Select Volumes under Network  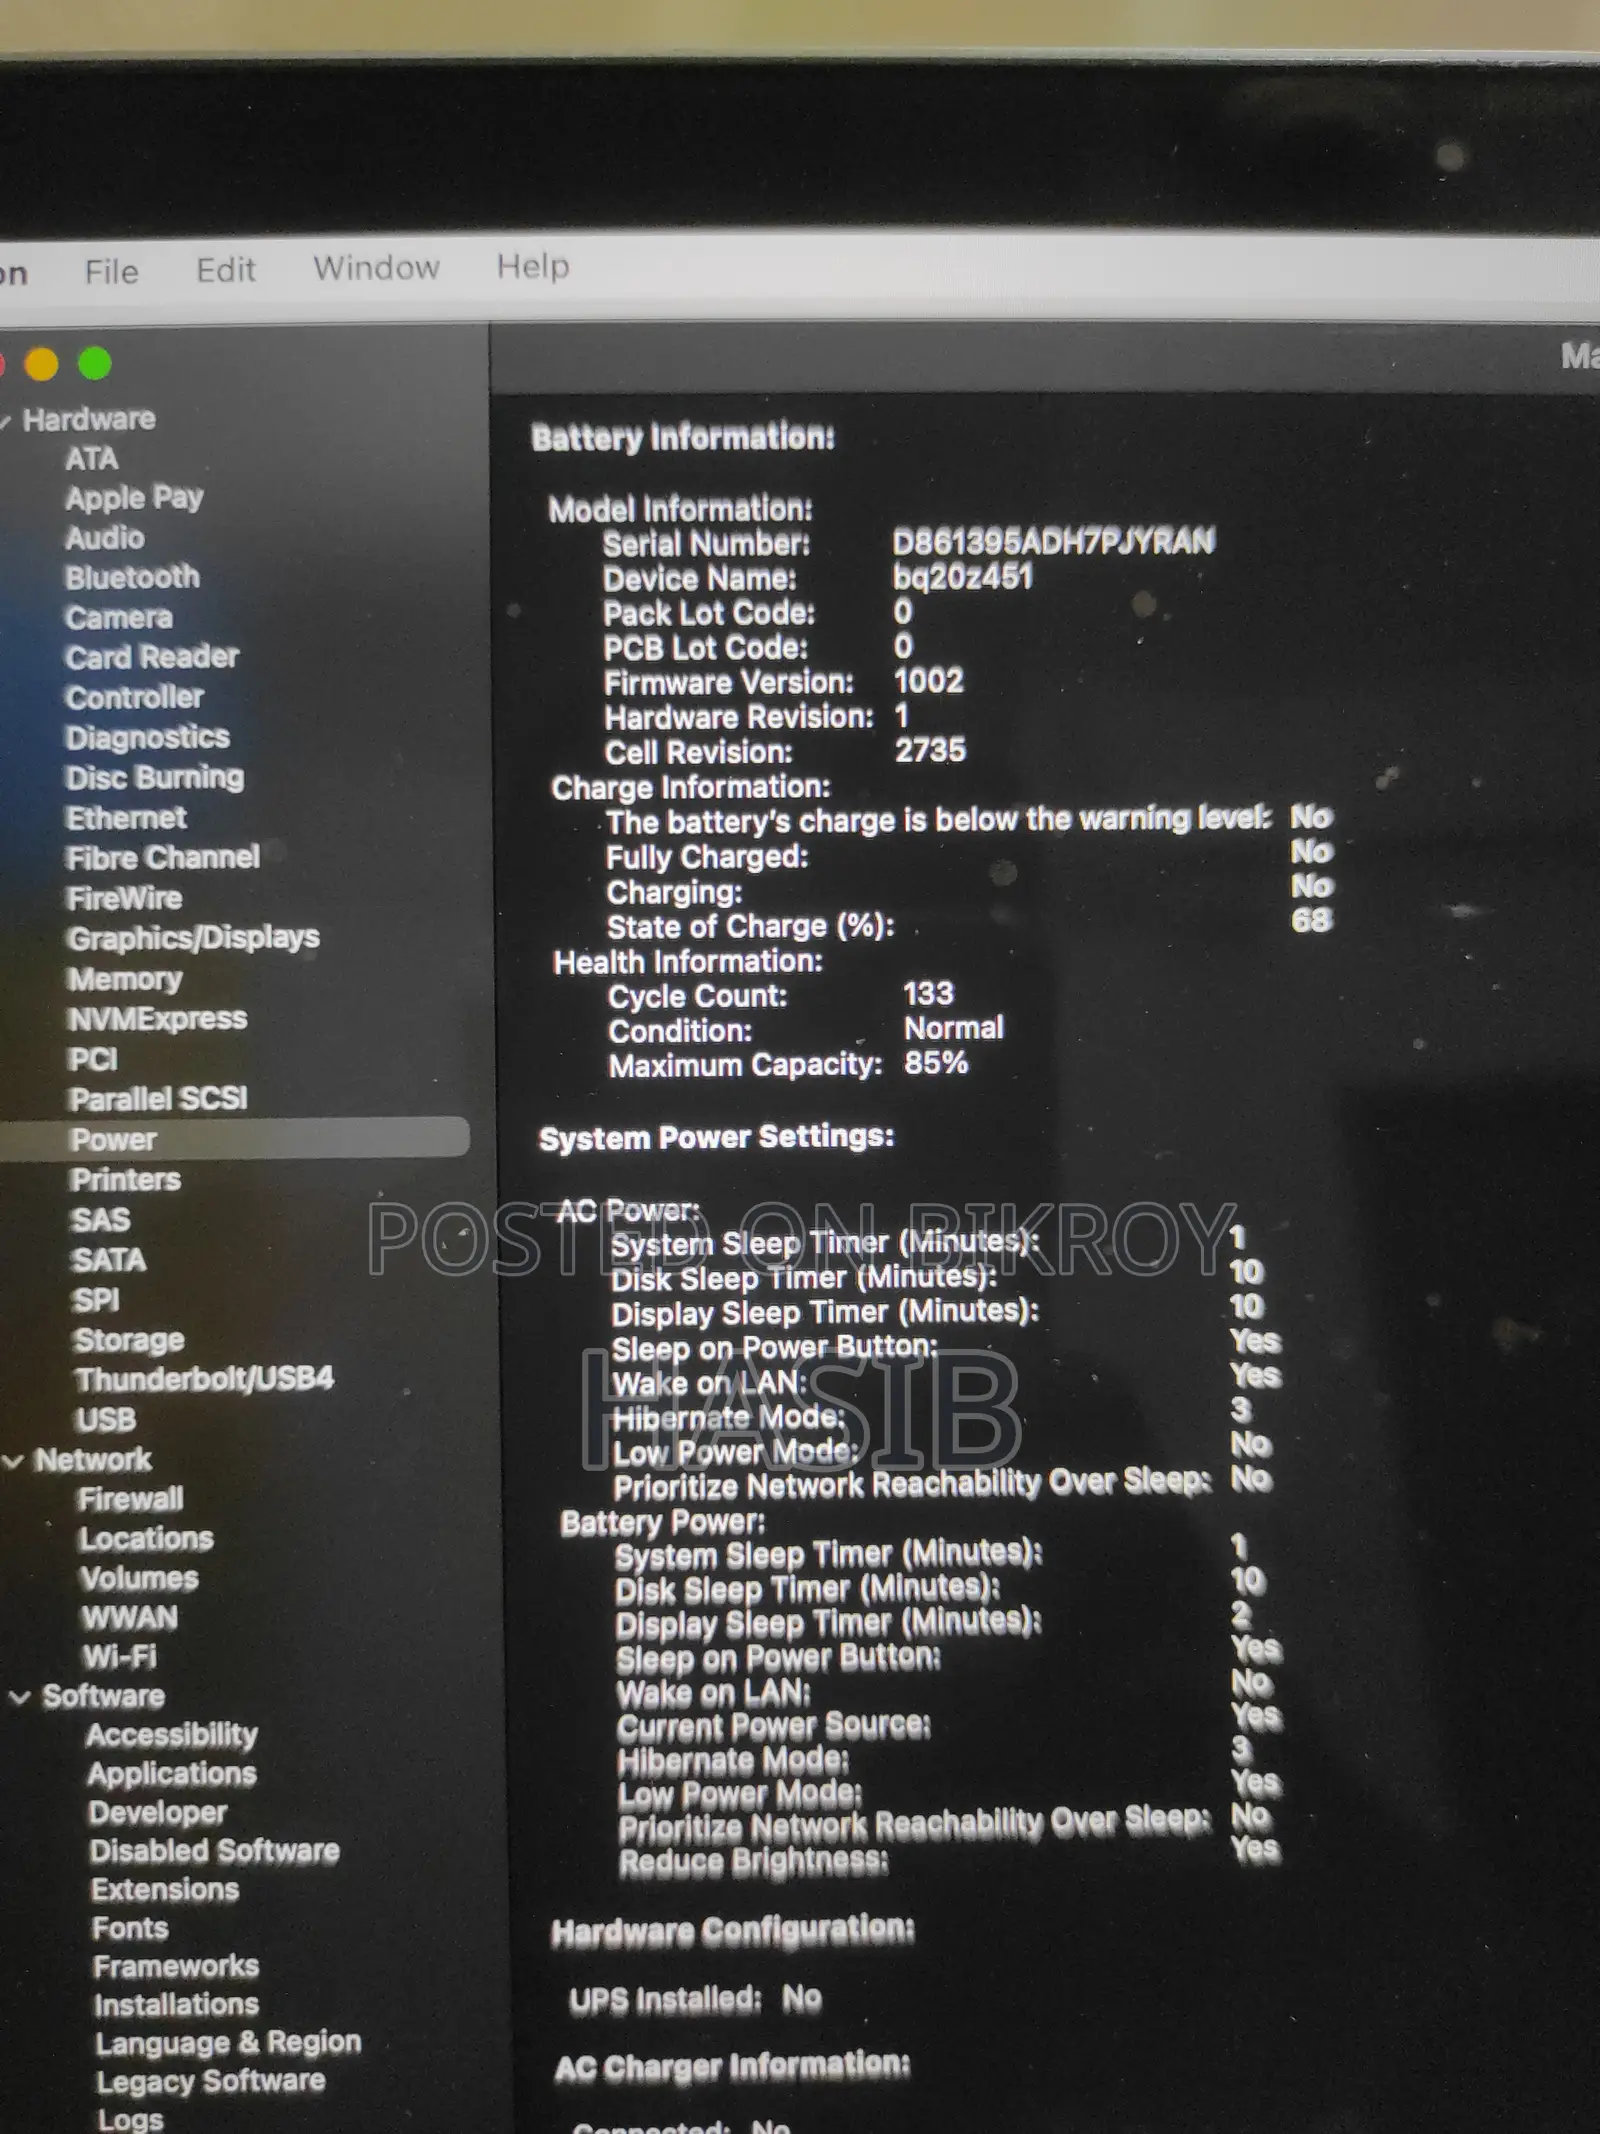[139, 1579]
